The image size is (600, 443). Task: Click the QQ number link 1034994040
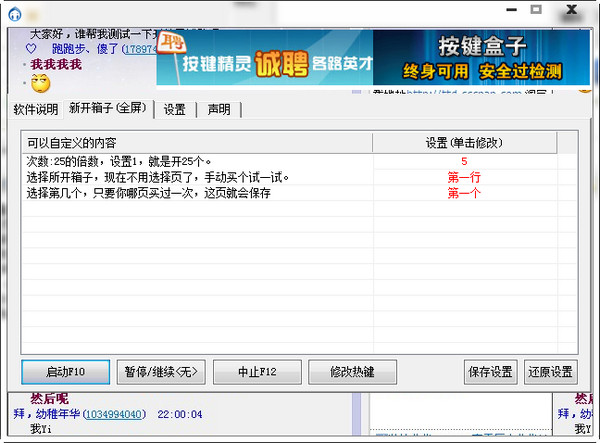tap(114, 414)
